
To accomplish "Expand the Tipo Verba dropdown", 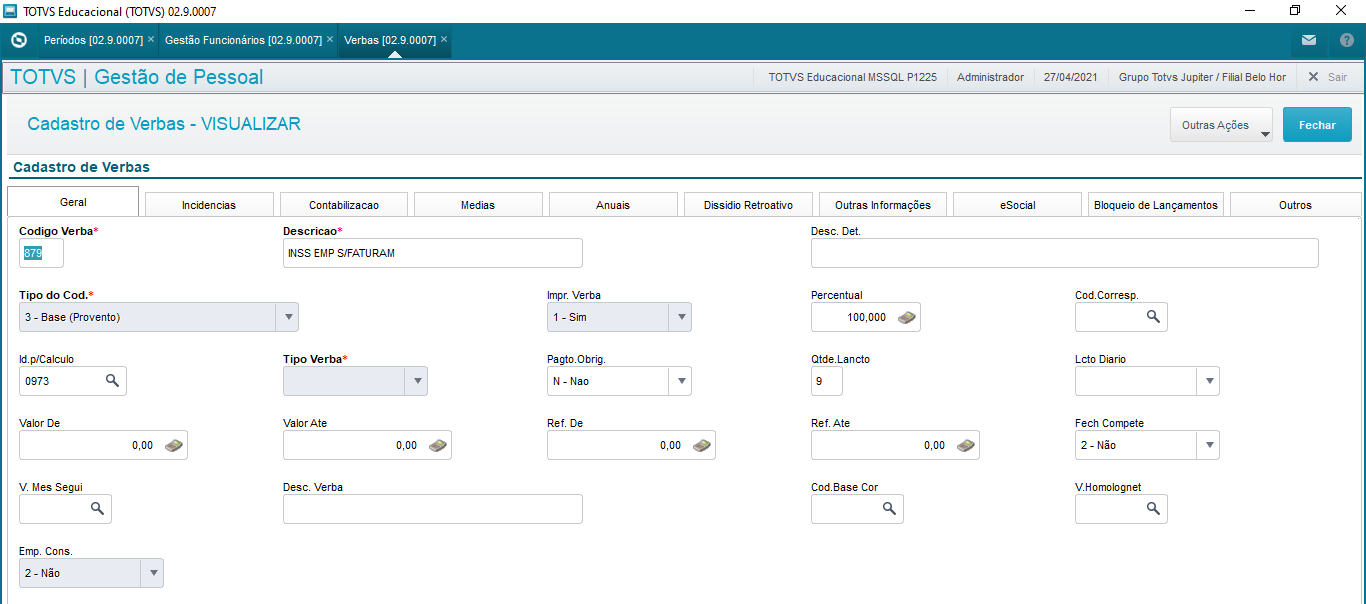I will (x=417, y=381).
